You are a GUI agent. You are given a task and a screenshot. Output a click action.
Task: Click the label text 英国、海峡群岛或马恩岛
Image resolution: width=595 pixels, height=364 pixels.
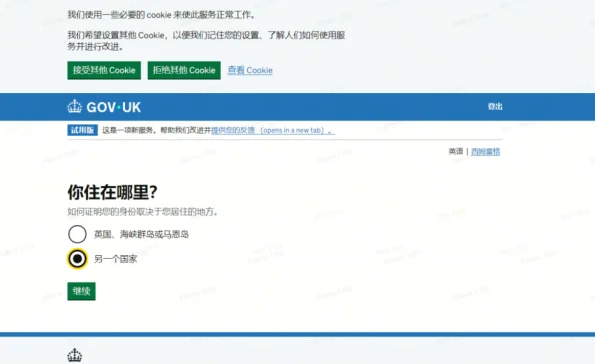click(141, 235)
